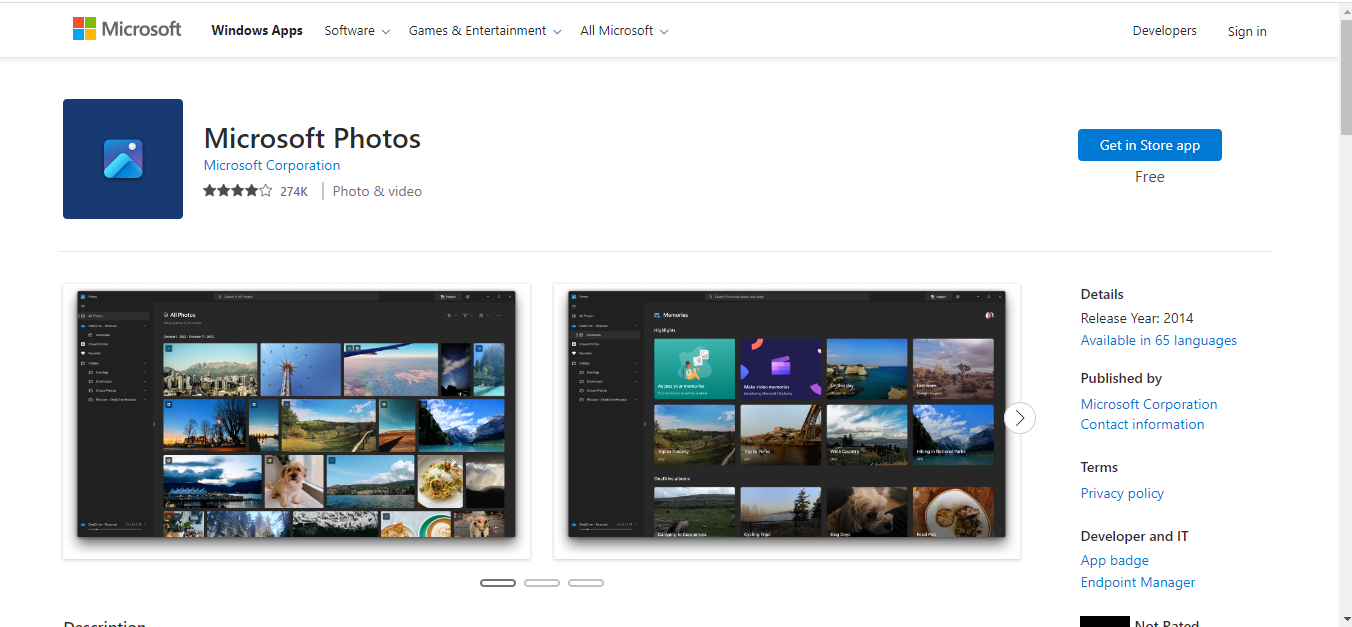Open the All Photos screenshot thumbnail
This screenshot has height=627, width=1352.
[296, 421]
